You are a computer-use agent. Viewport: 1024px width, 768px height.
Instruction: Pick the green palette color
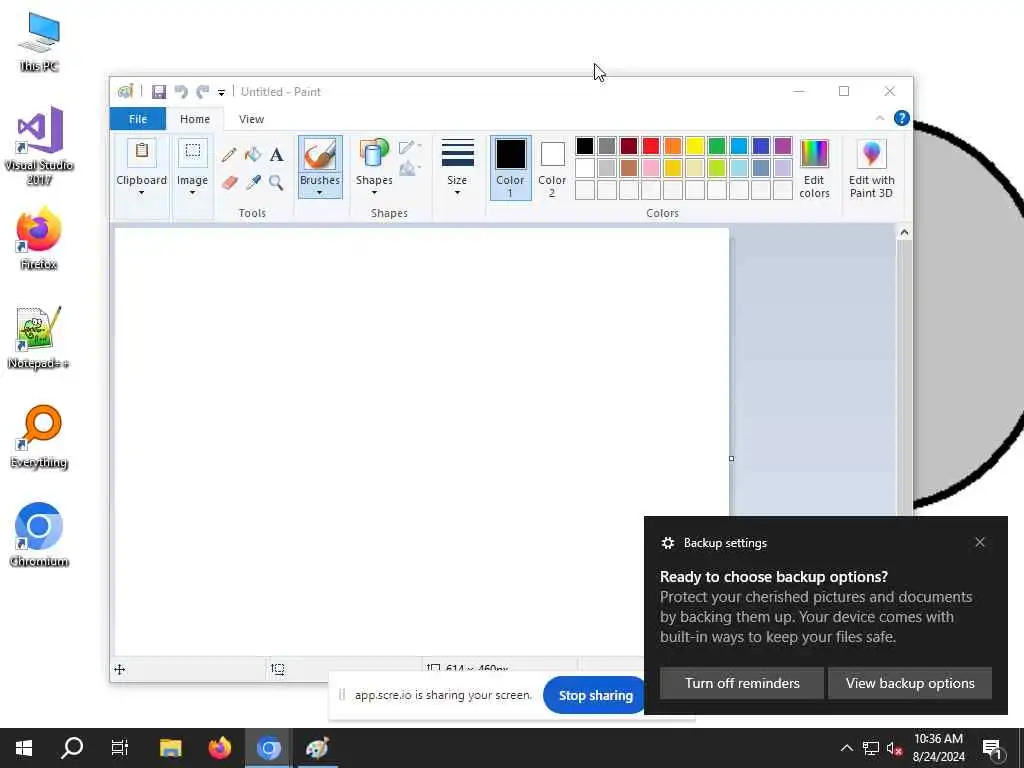click(x=717, y=146)
